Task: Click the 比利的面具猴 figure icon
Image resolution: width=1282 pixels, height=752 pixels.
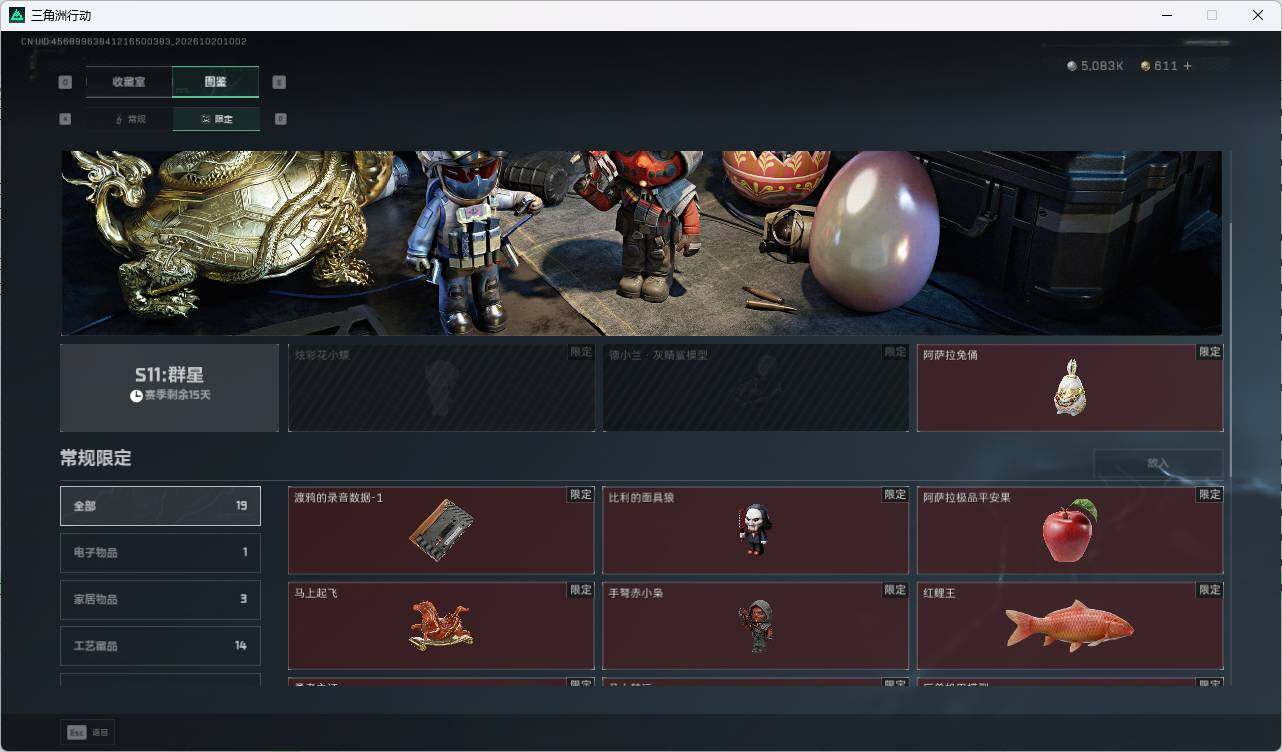Action: [x=755, y=530]
